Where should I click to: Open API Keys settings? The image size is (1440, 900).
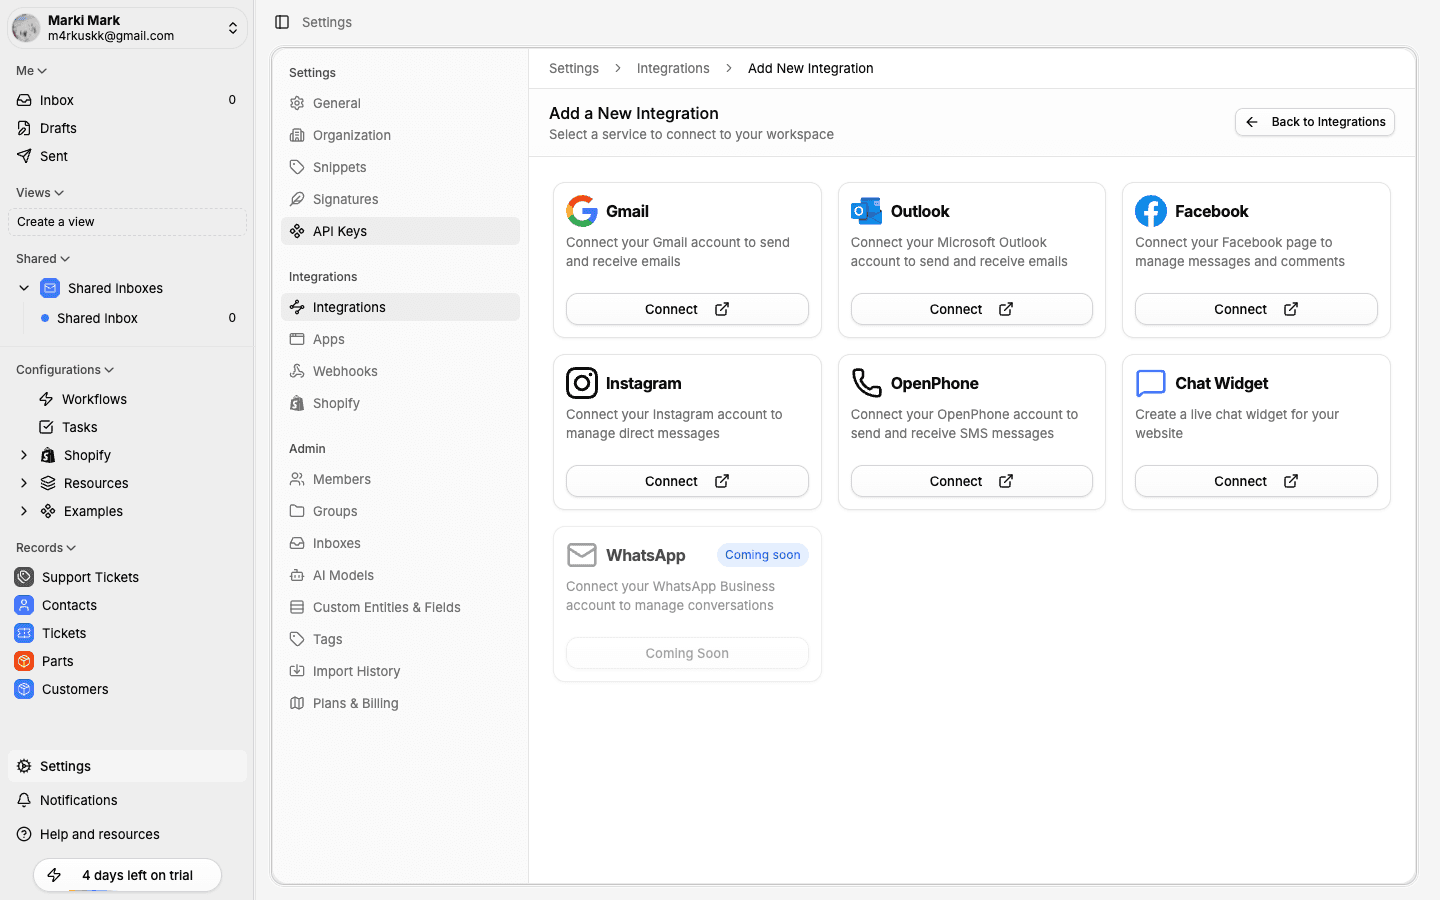click(x=400, y=231)
